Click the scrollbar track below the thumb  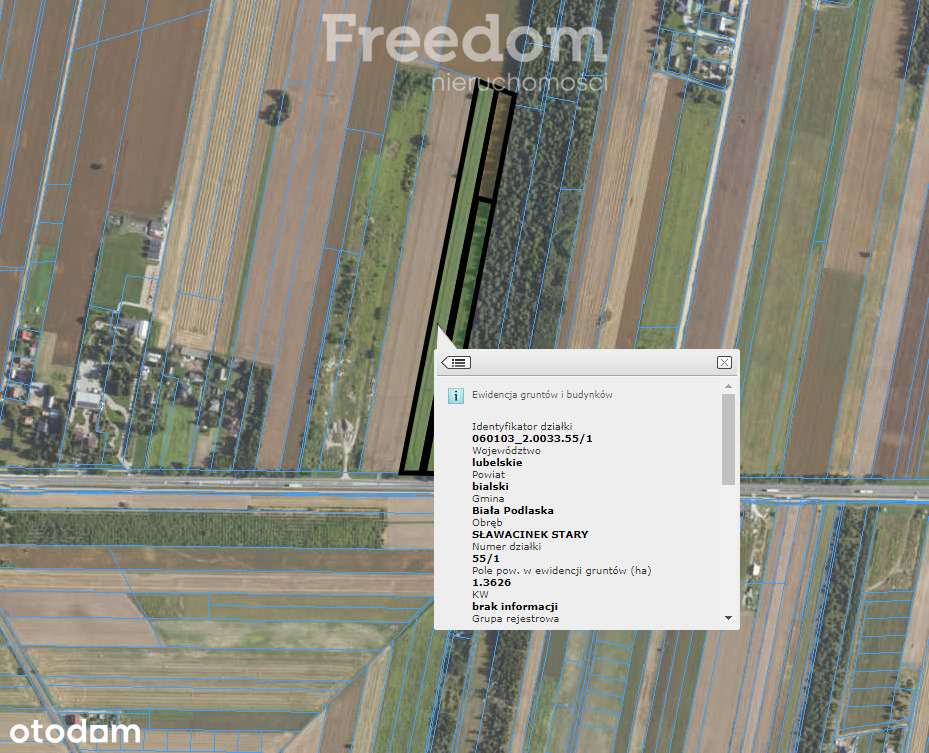(728, 548)
